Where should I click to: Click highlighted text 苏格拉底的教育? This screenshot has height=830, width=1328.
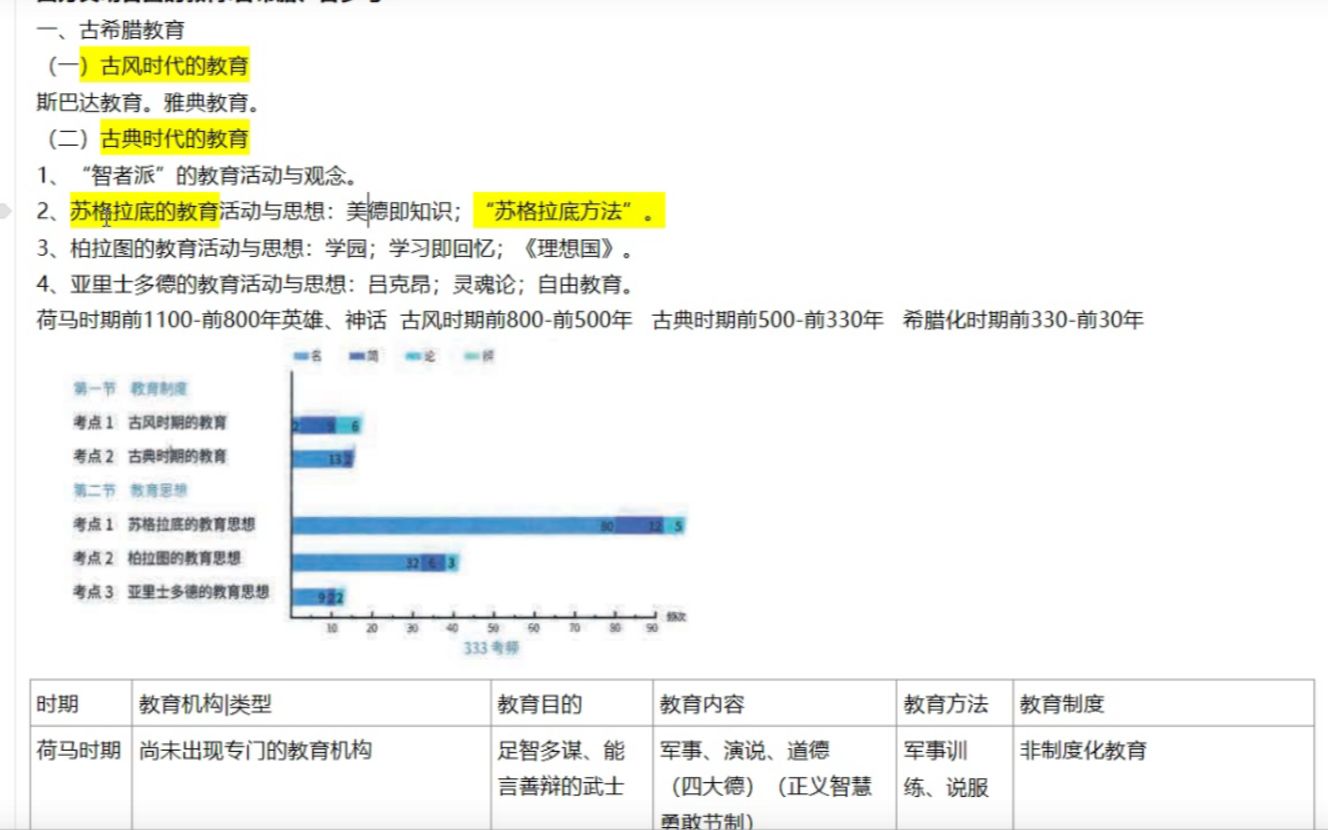(x=144, y=211)
